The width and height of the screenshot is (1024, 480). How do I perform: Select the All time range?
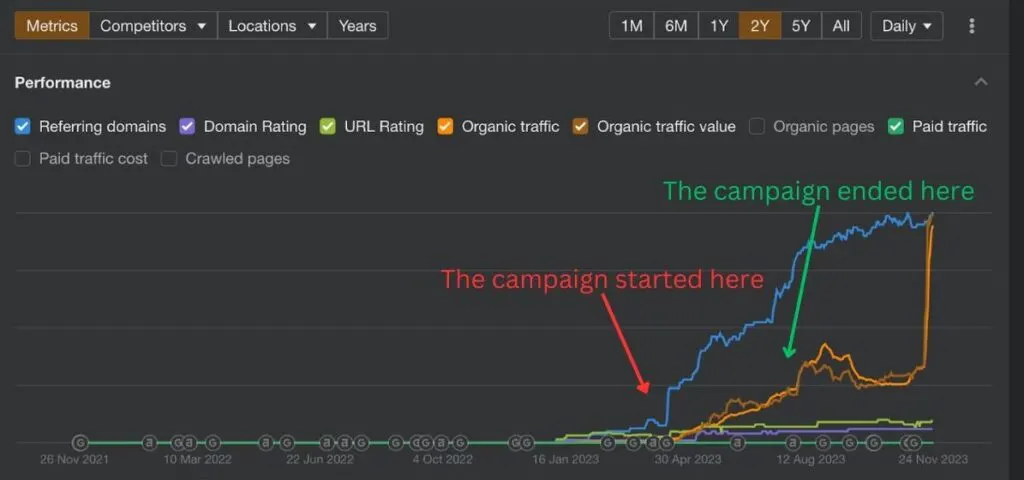click(x=841, y=26)
